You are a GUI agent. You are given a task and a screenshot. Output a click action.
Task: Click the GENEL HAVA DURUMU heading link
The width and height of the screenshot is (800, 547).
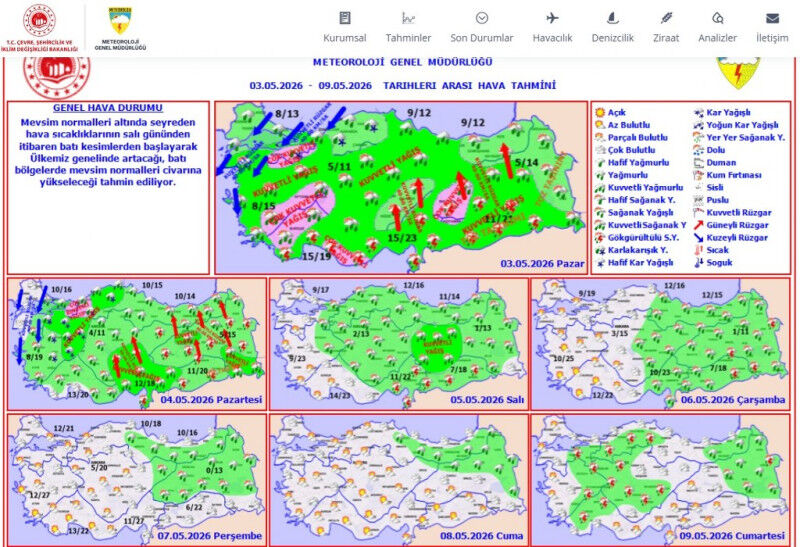(108, 108)
